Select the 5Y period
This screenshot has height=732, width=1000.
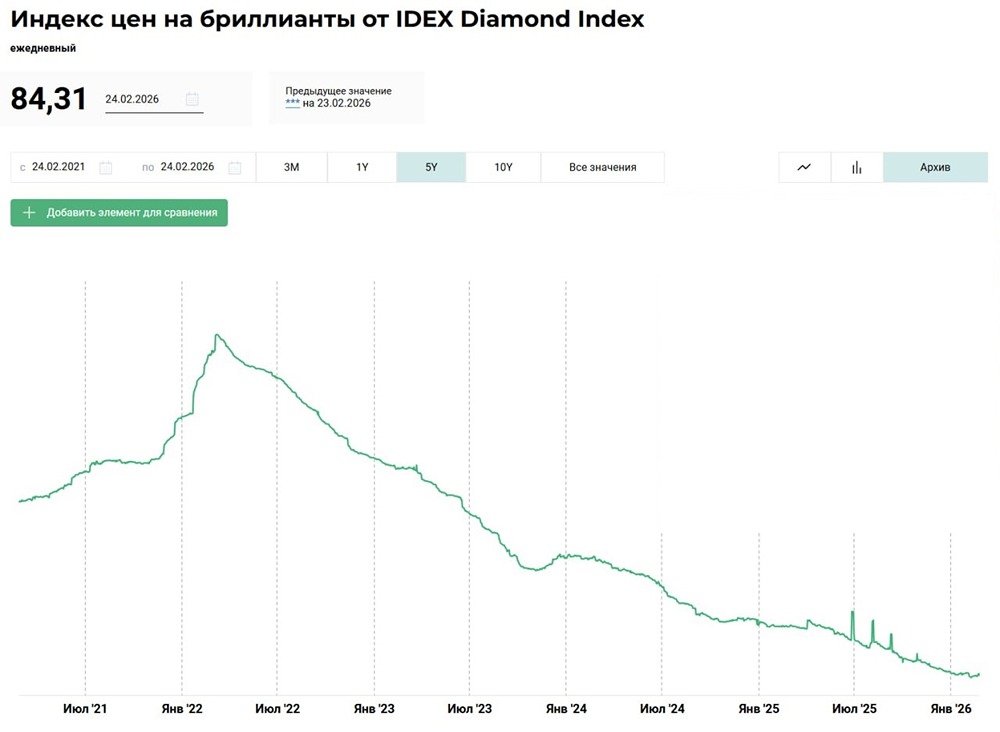point(431,167)
